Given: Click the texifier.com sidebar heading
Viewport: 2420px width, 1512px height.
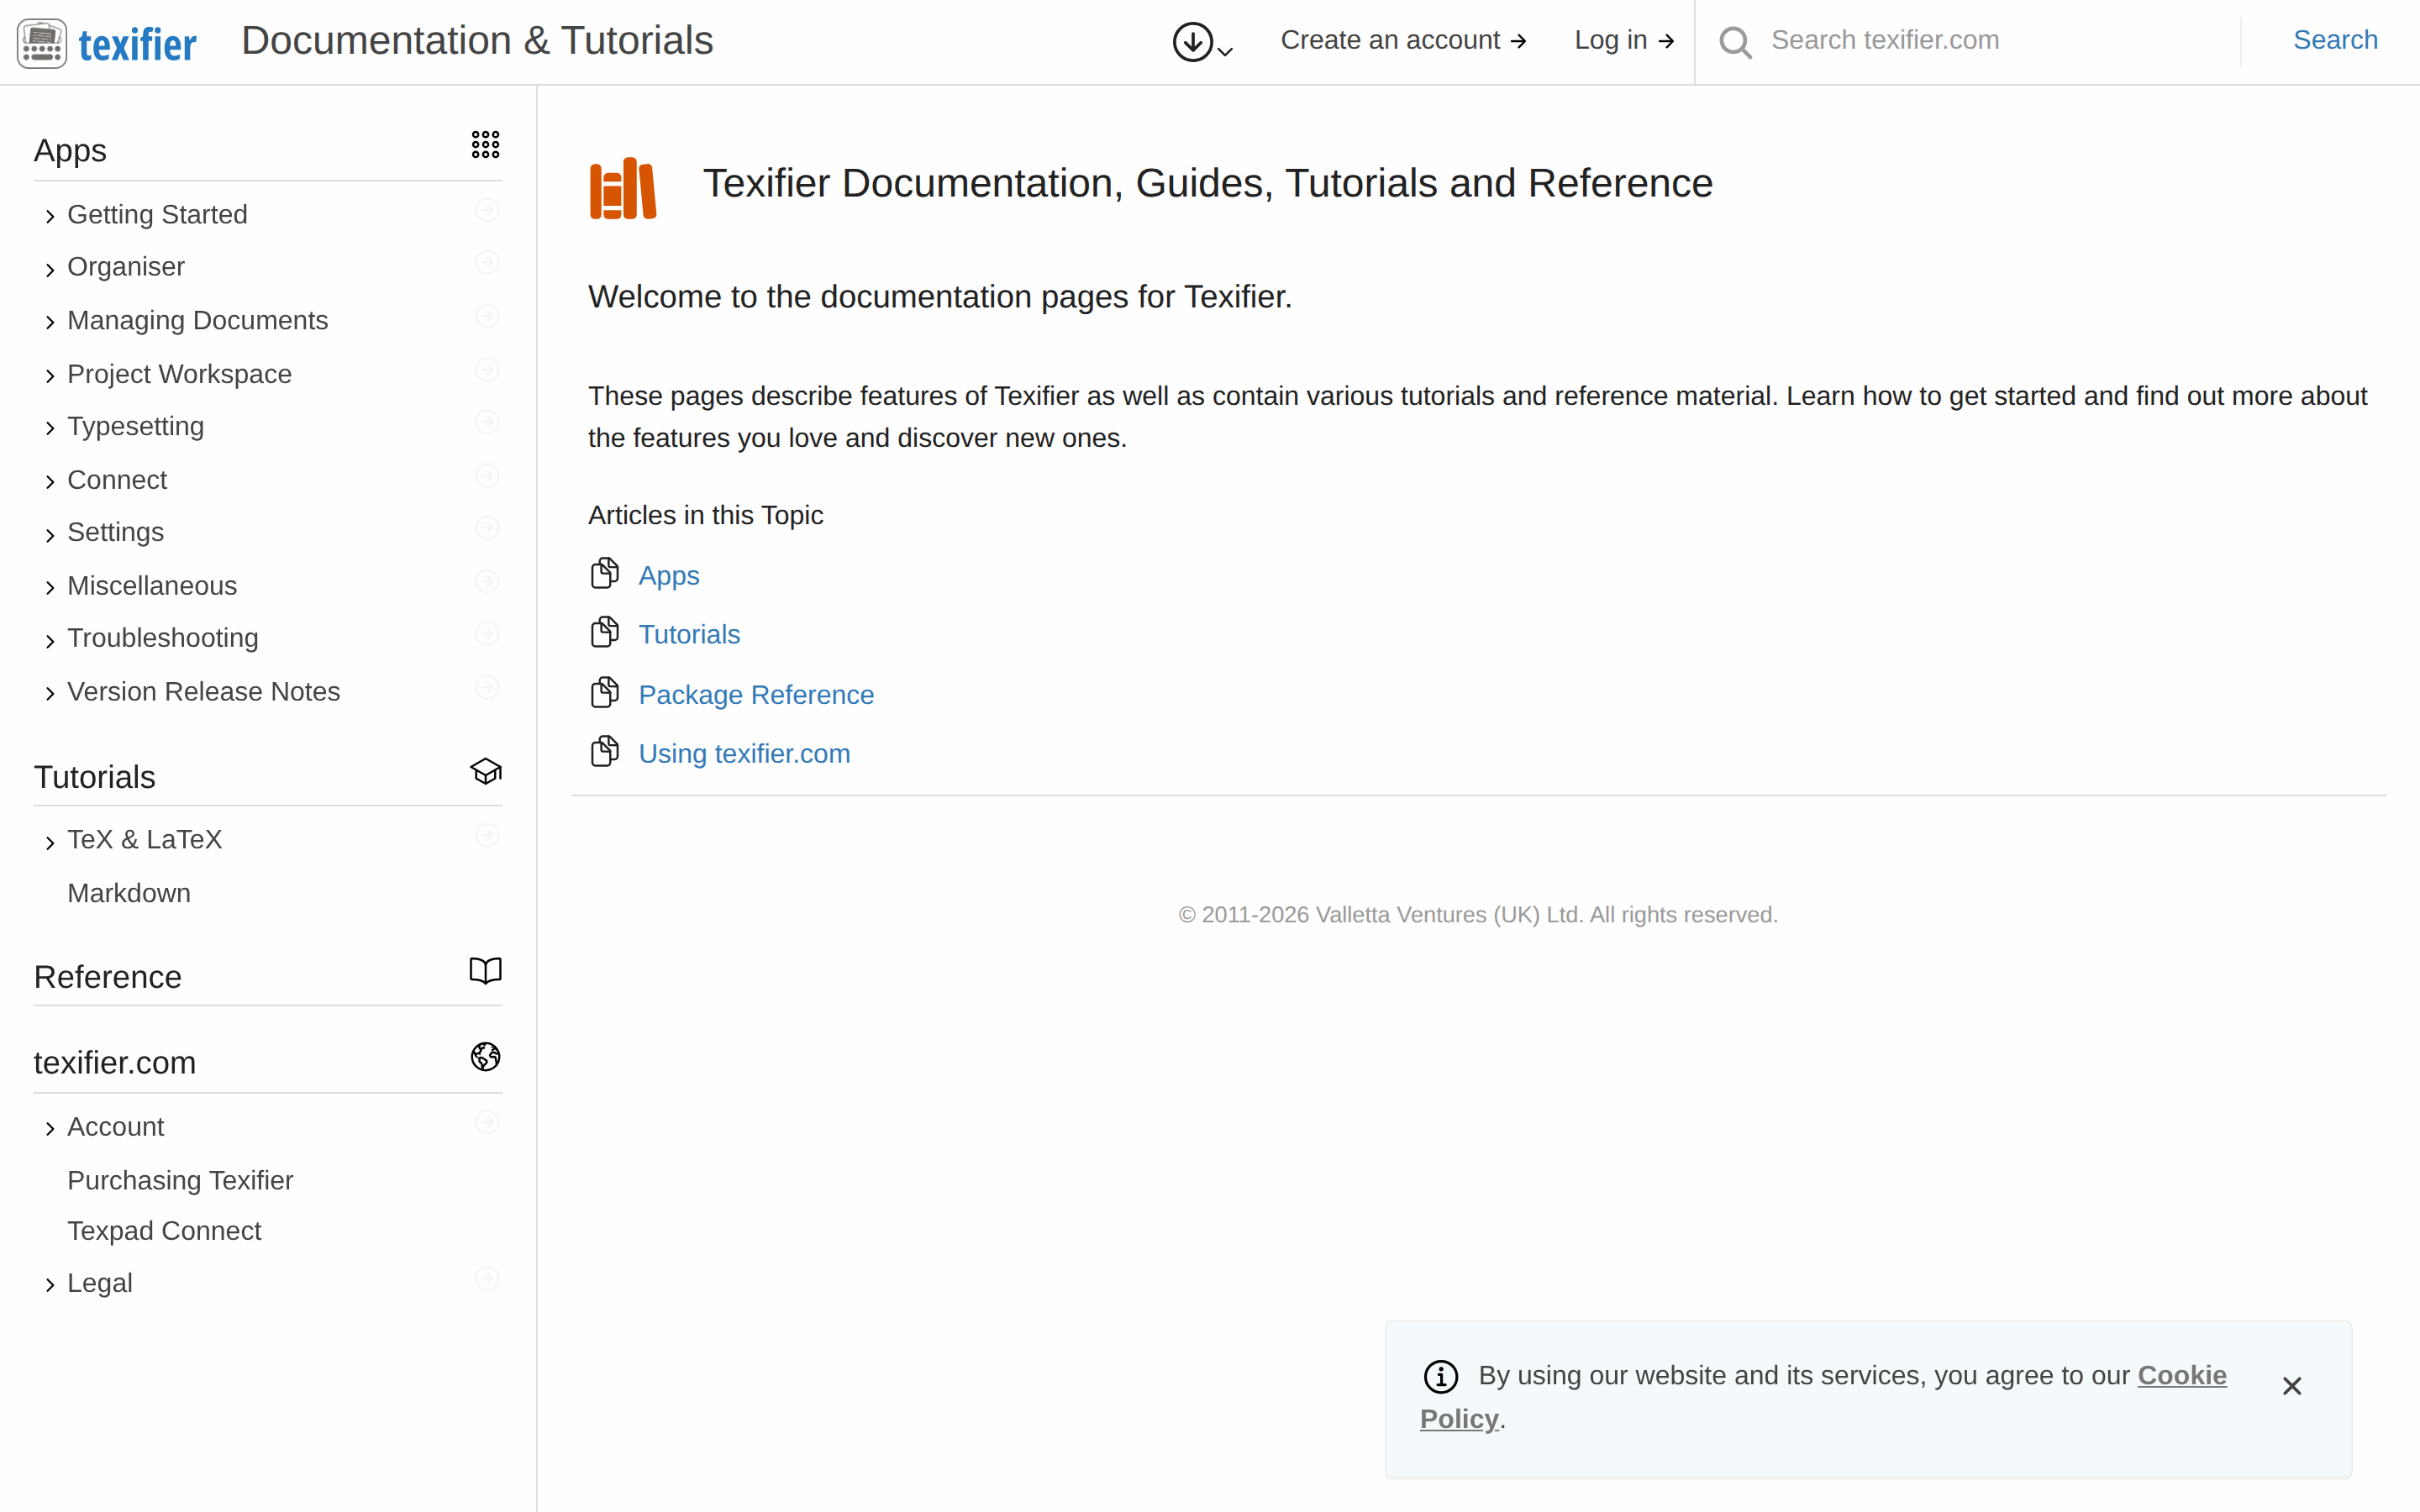Looking at the screenshot, I should tap(115, 1063).
